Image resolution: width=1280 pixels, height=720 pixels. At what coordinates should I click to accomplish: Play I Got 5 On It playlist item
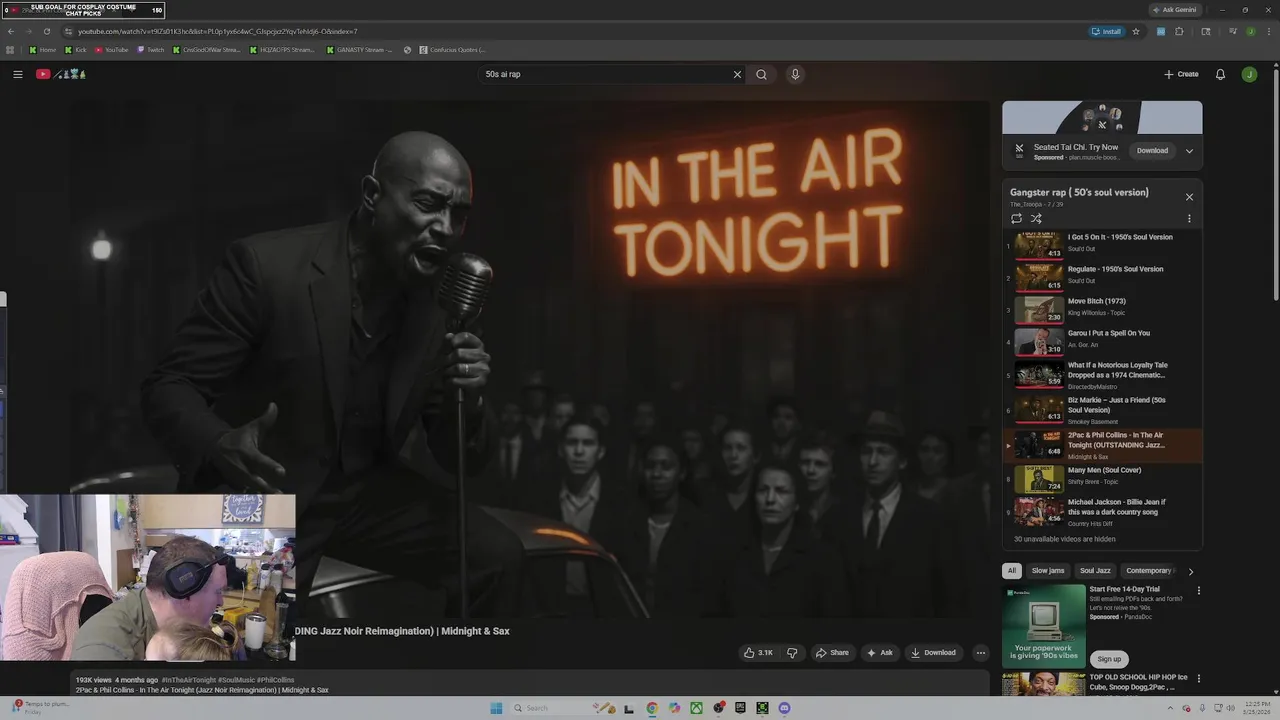[1103, 245]
